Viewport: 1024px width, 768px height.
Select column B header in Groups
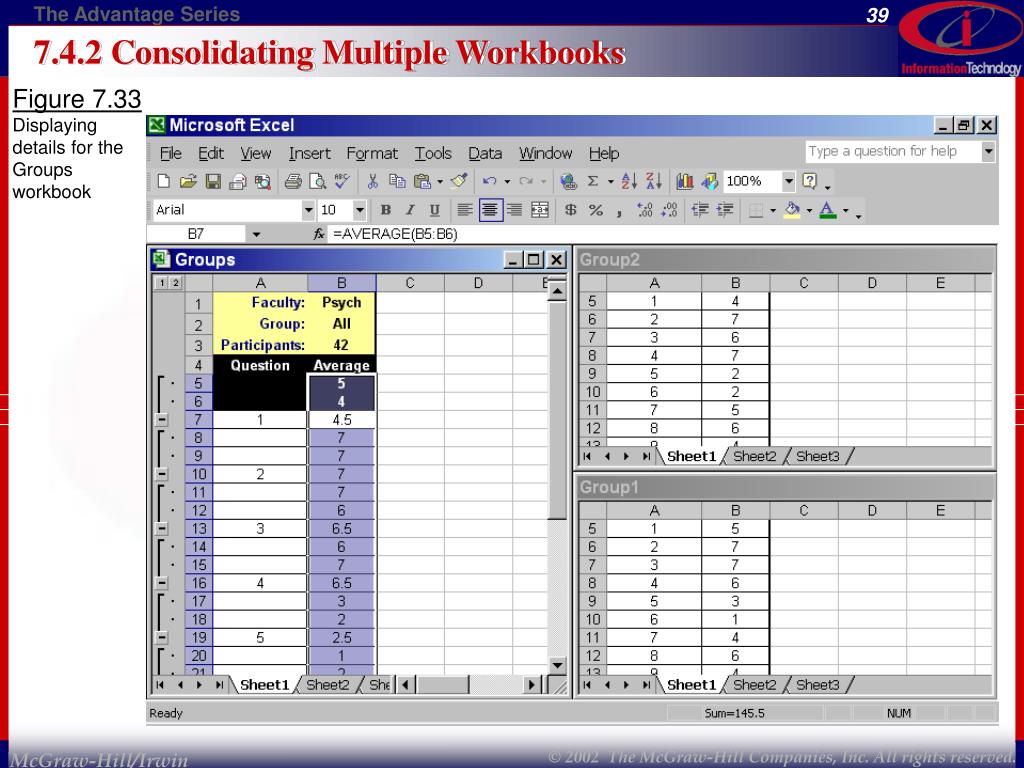342,283
